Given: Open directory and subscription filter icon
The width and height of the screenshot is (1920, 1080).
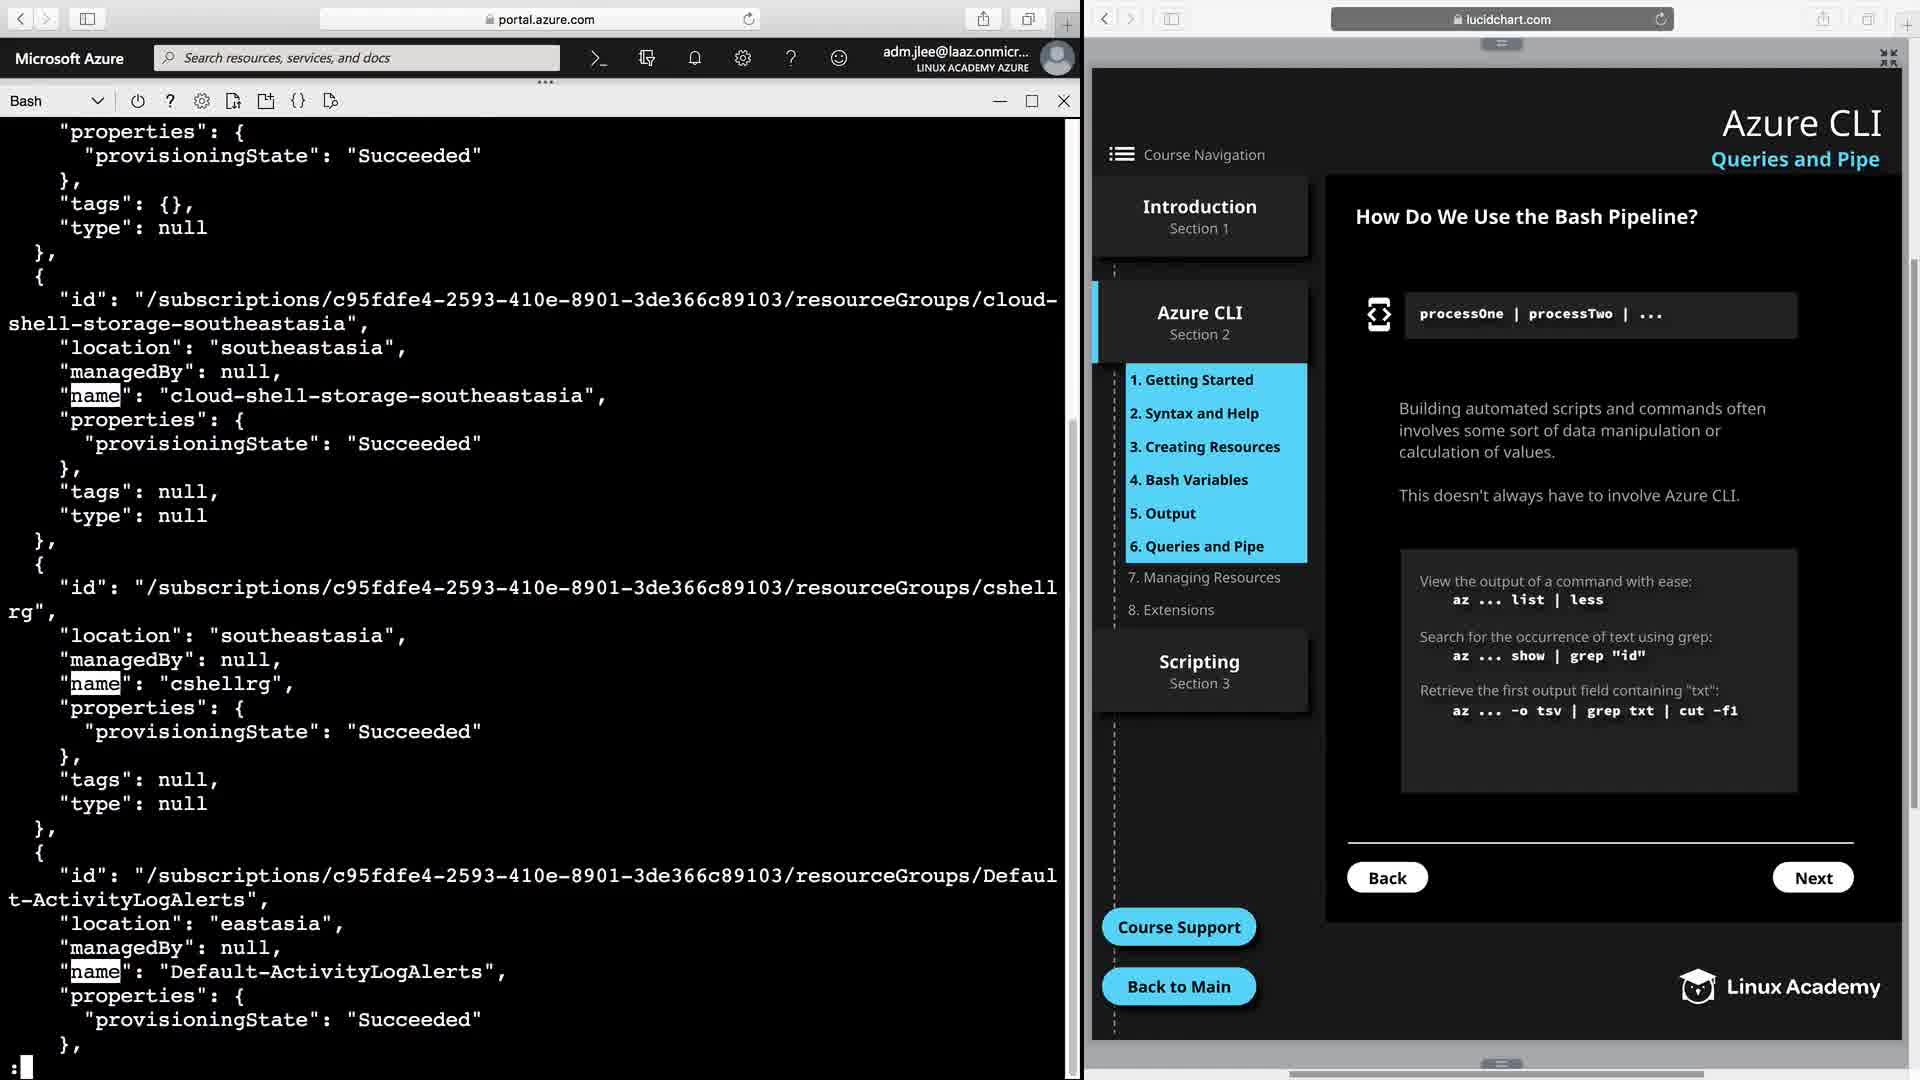Looking at the screenshot, I should coord(646,58).
